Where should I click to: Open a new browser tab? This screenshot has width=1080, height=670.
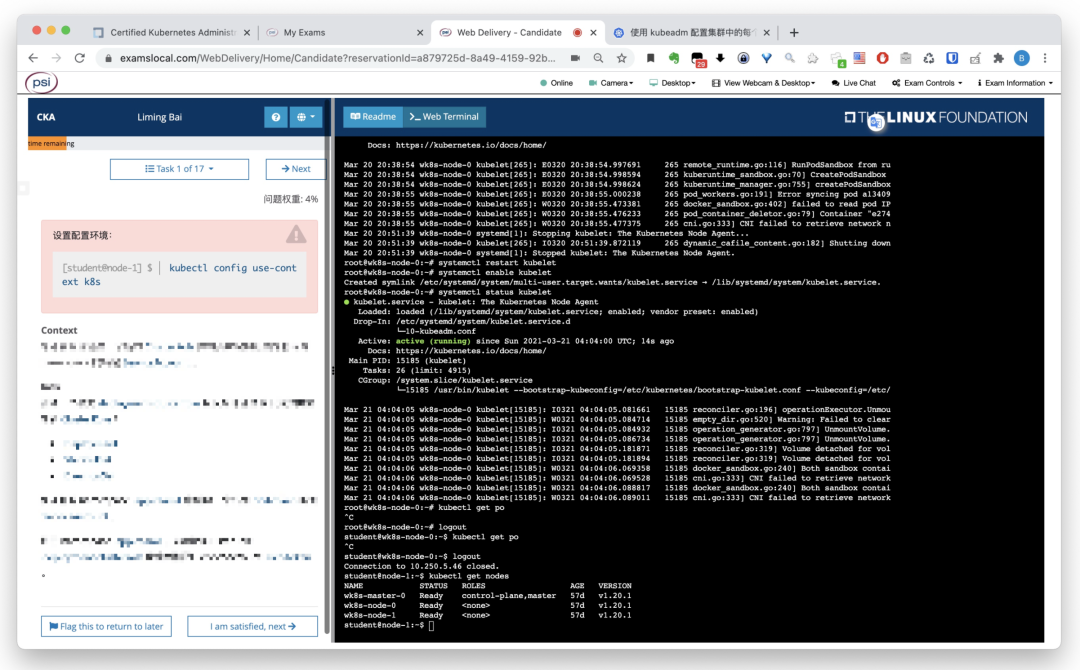[x=794, y=32]
